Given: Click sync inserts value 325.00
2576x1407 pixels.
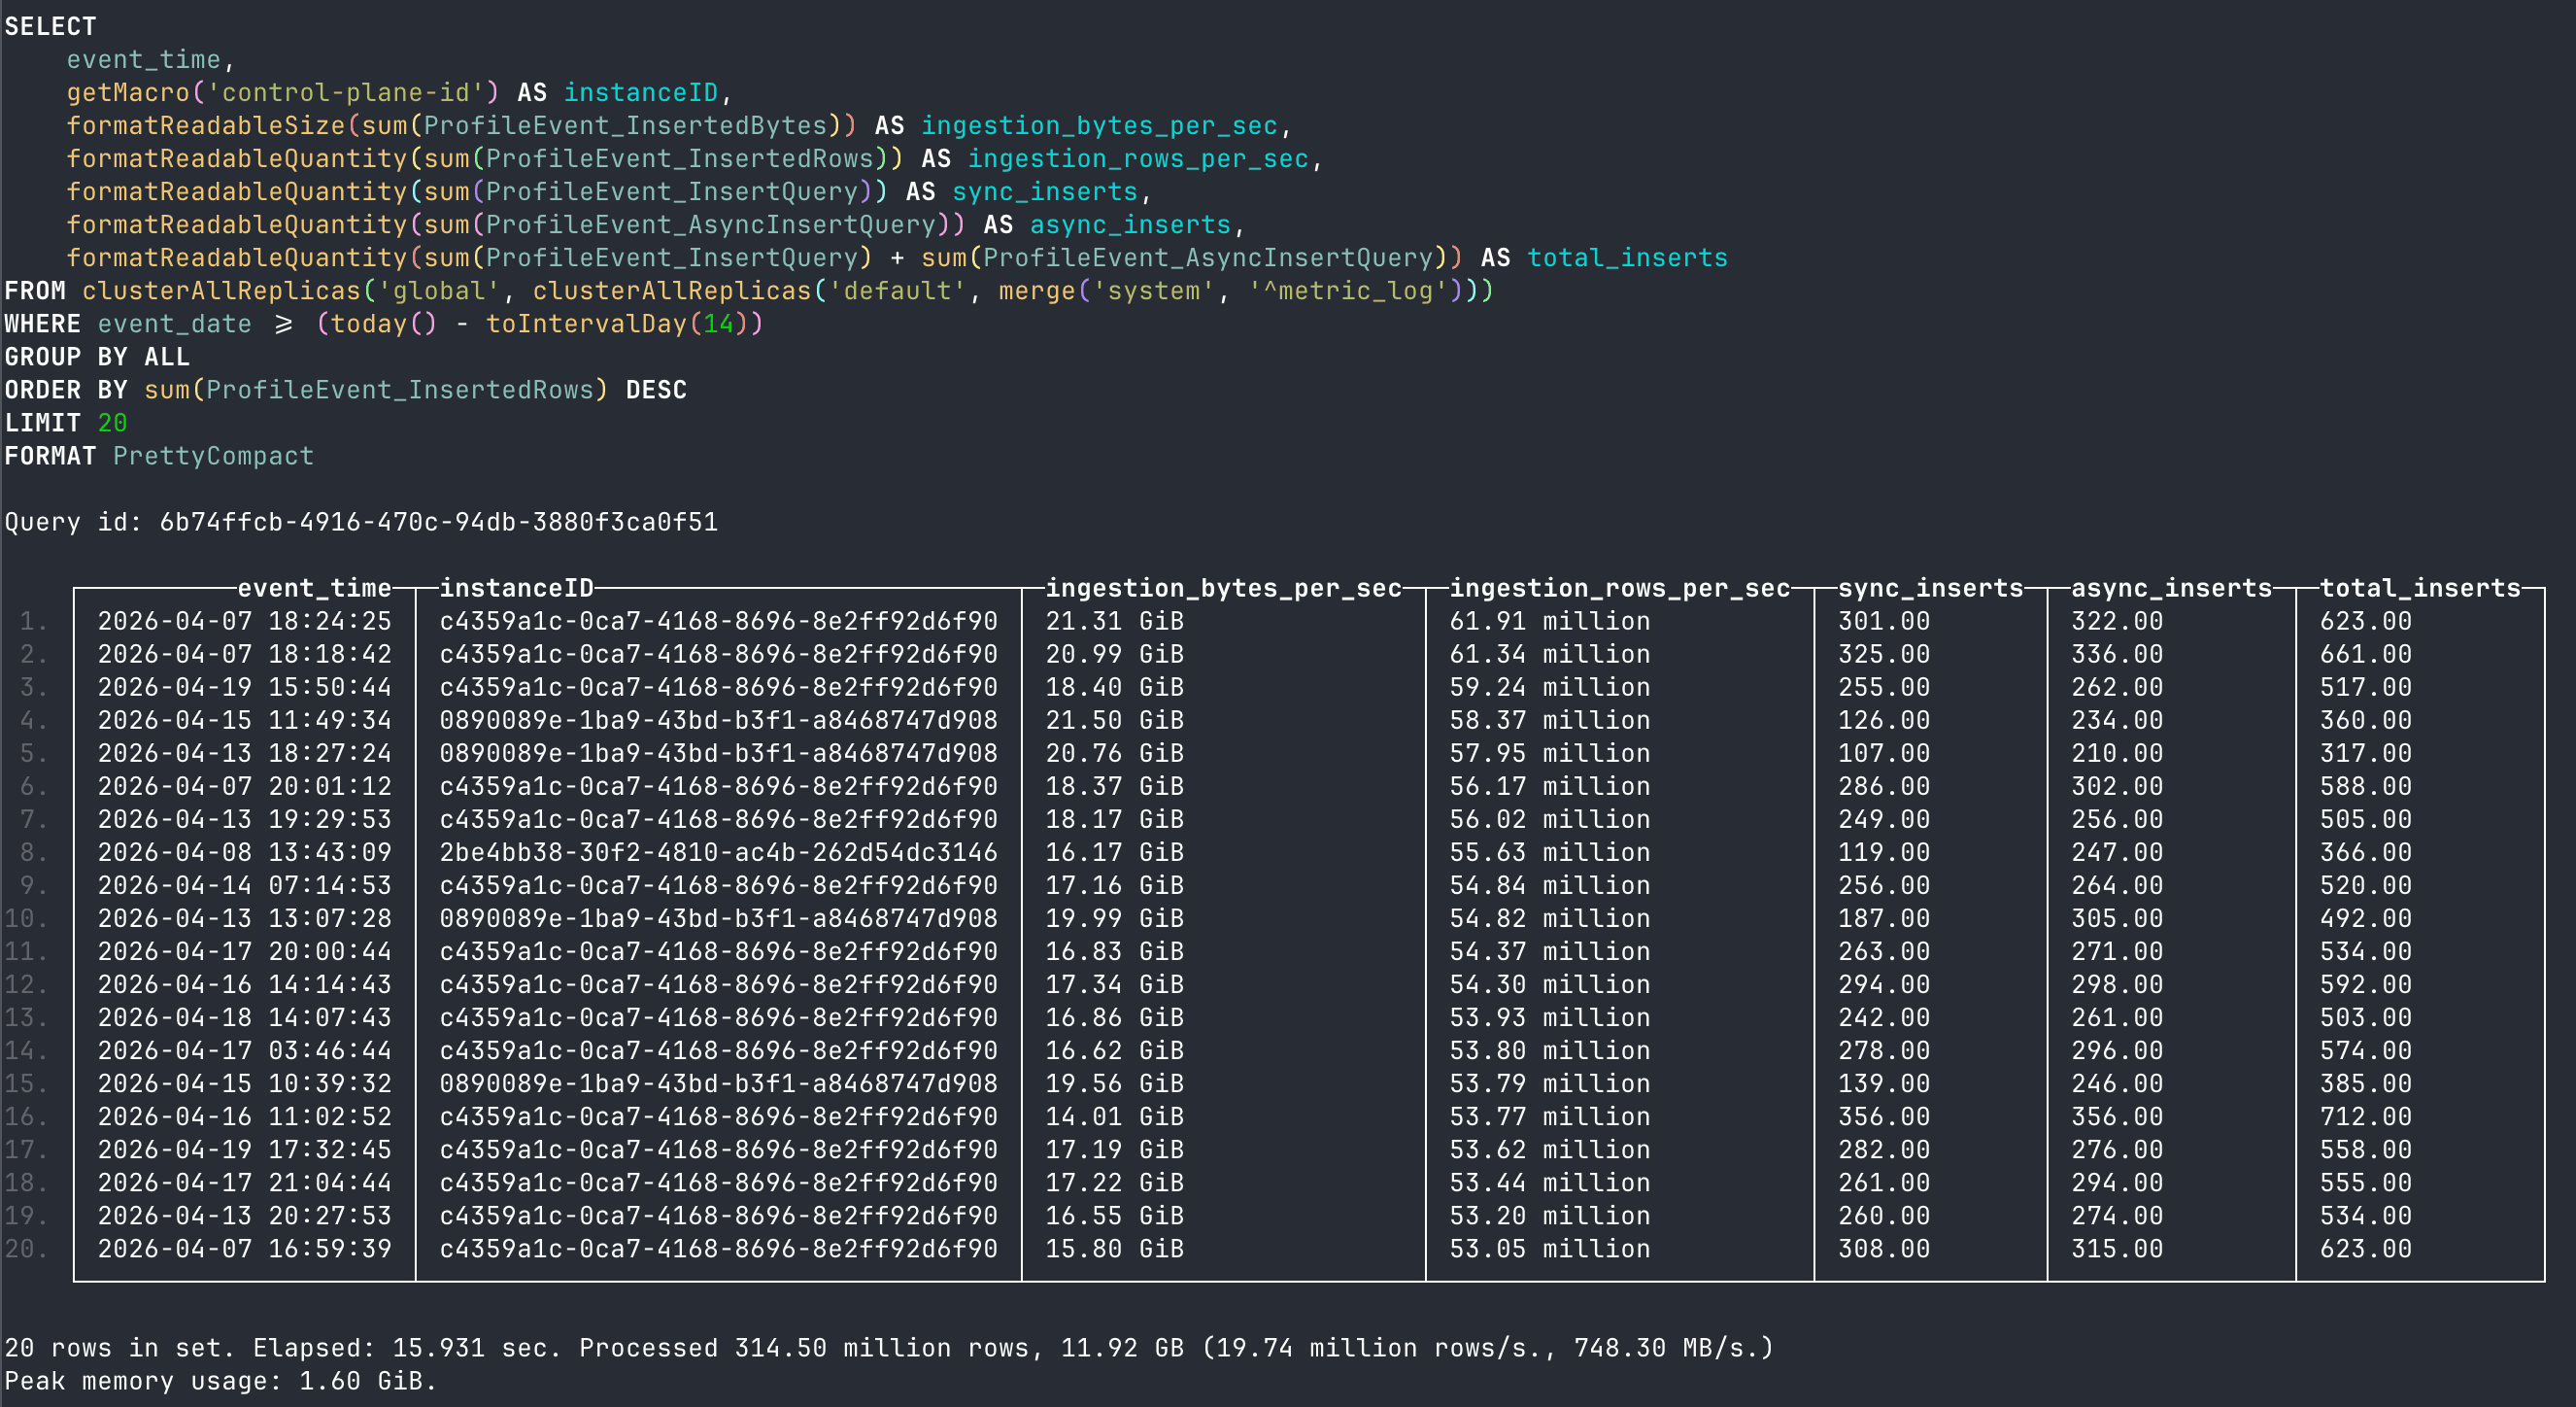Looking at the screenshot, I should [1883, 654].
